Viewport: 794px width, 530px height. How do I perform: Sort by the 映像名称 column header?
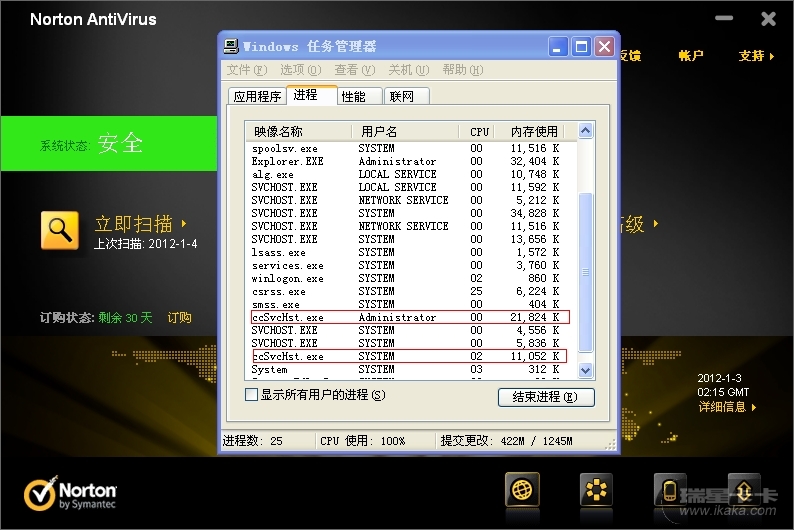(299, 132)
